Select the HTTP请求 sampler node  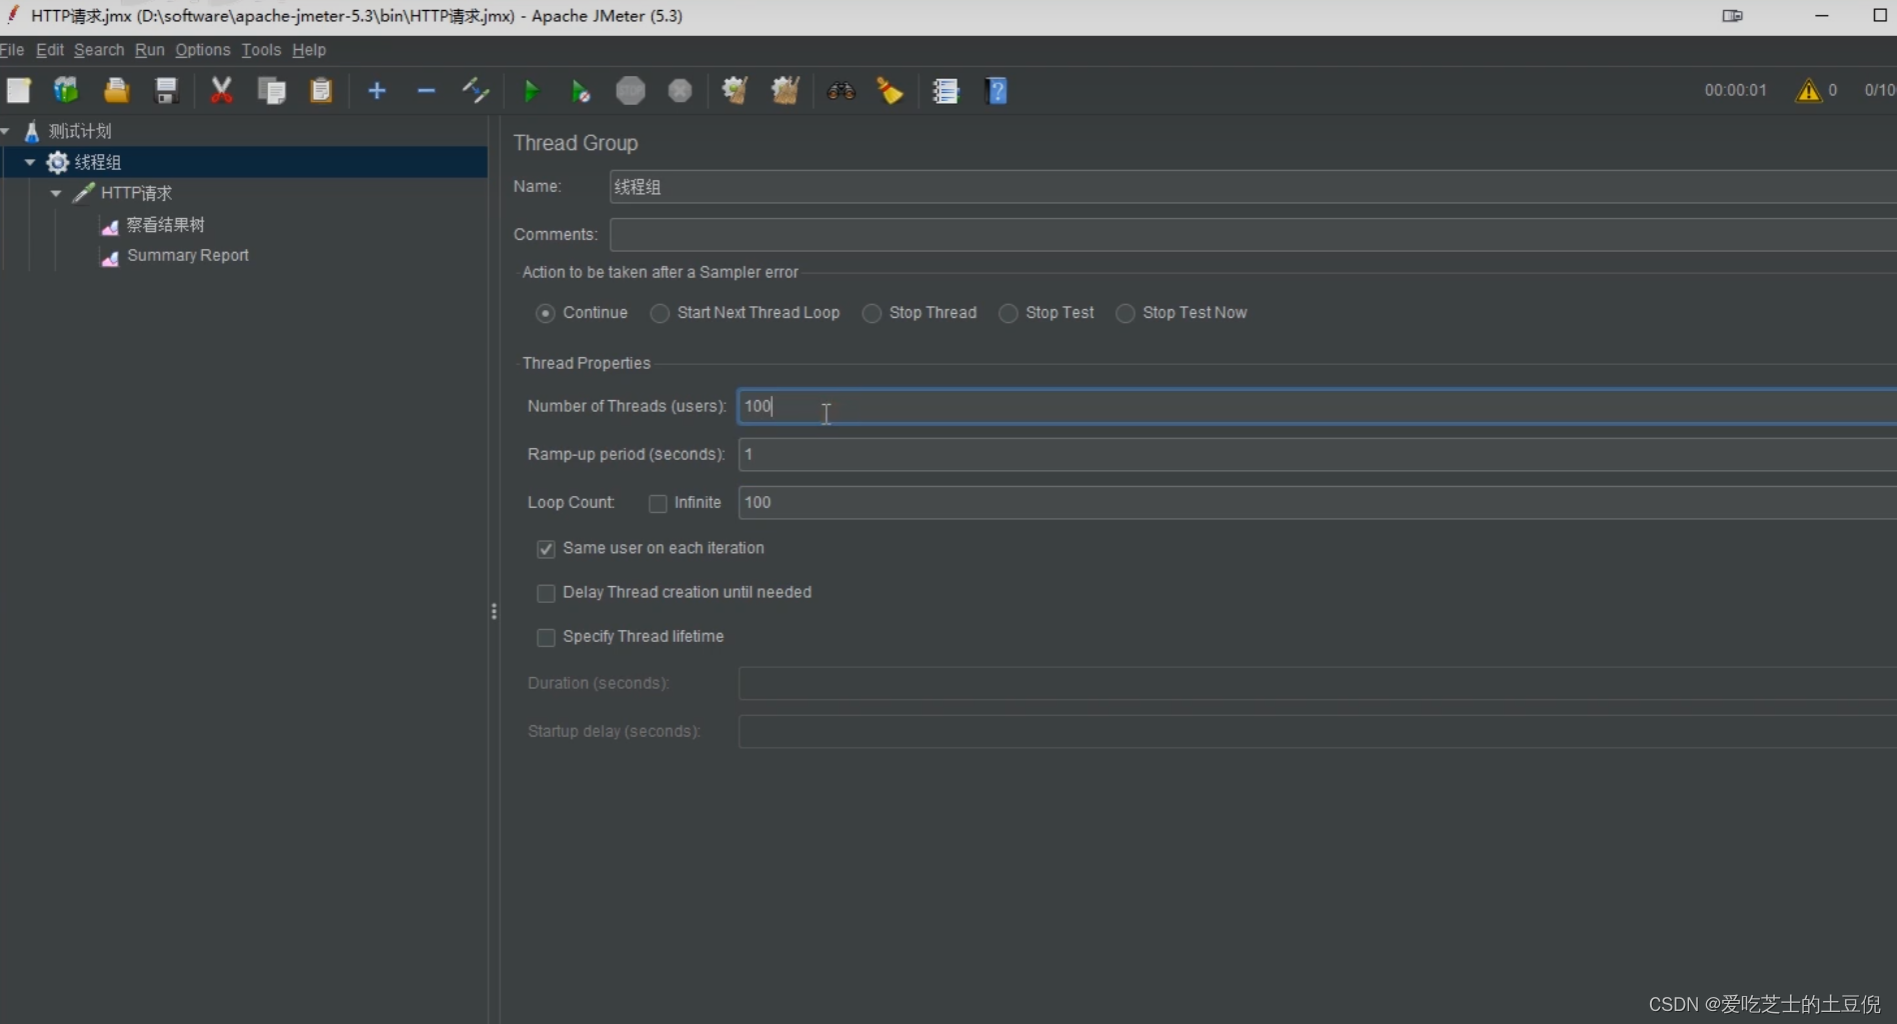136,193
